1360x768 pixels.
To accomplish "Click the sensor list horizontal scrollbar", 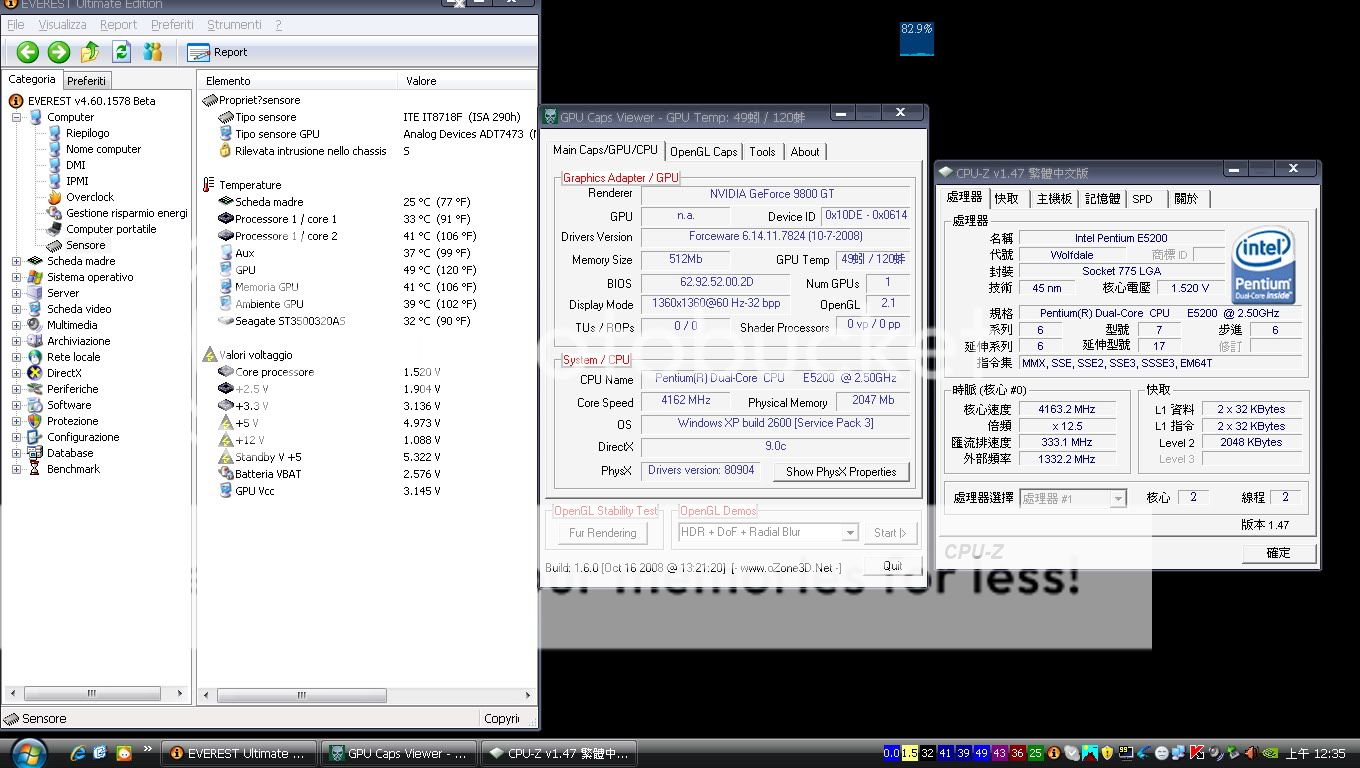I will 367,695.
